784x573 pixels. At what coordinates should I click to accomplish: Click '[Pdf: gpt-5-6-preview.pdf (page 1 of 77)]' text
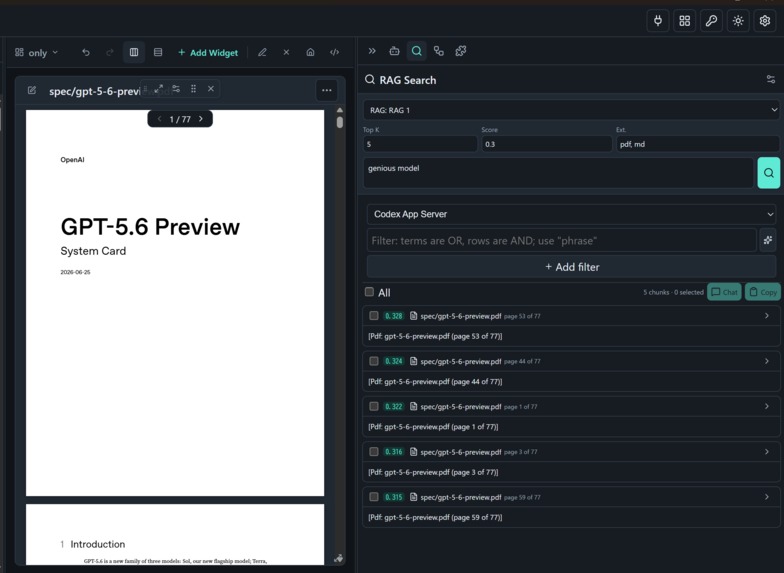[433, 427]
